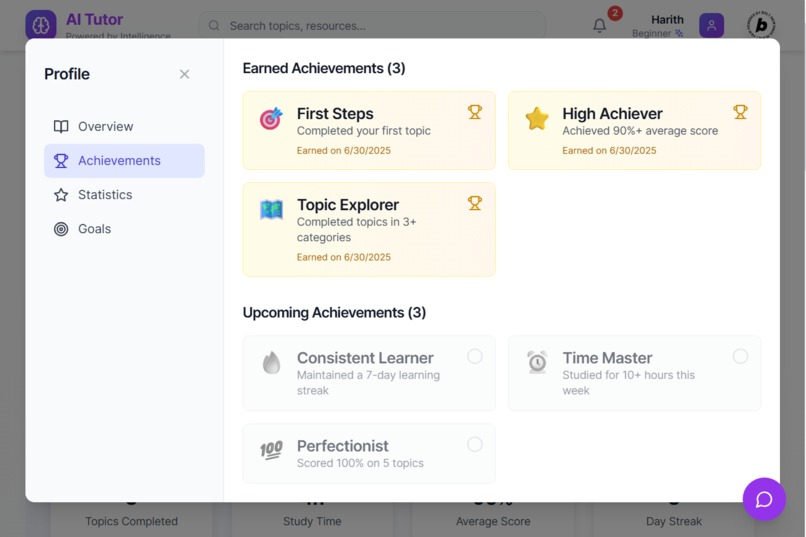Click 'Completed your first topic' description
Image resolution: width=806 pixels, height=537 pixels.
363,131
